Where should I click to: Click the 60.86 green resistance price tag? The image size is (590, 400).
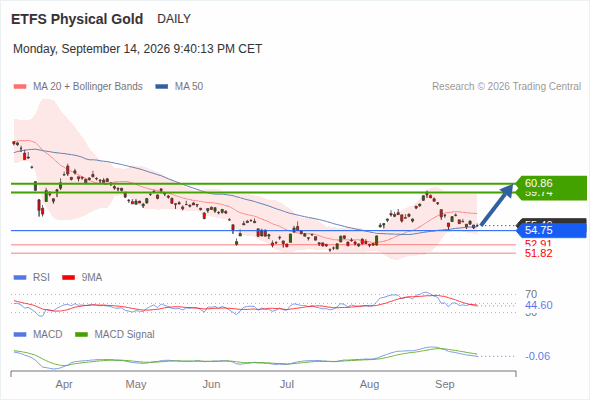click(551, 183)
